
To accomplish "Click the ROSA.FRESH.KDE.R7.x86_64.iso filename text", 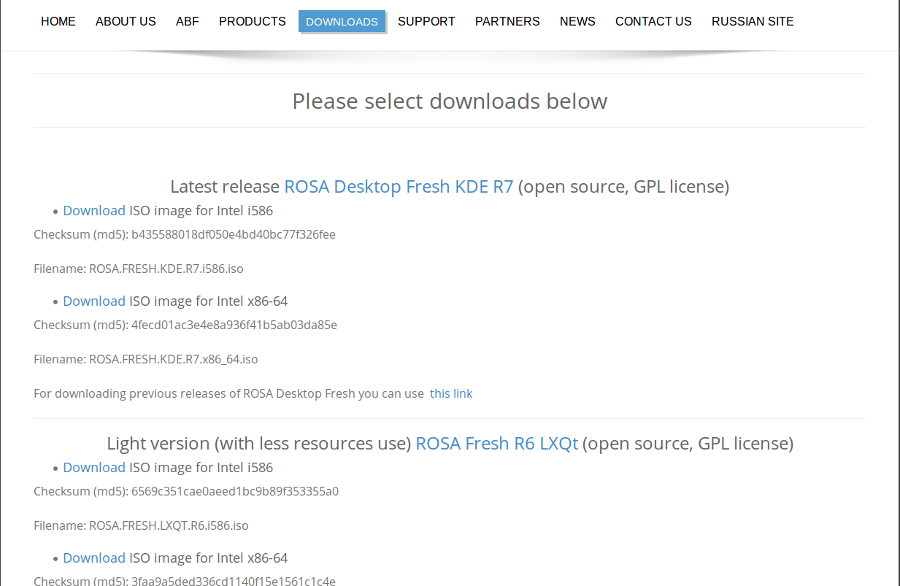I will coord(173,359).
